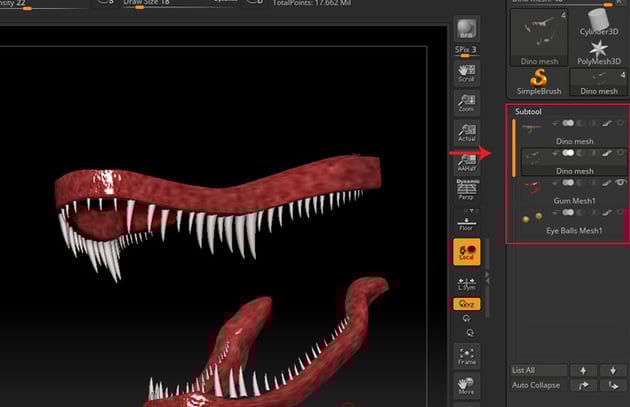Toggle Local transformation mode
The image size is (630, 407).
click(x=466, y=252)
